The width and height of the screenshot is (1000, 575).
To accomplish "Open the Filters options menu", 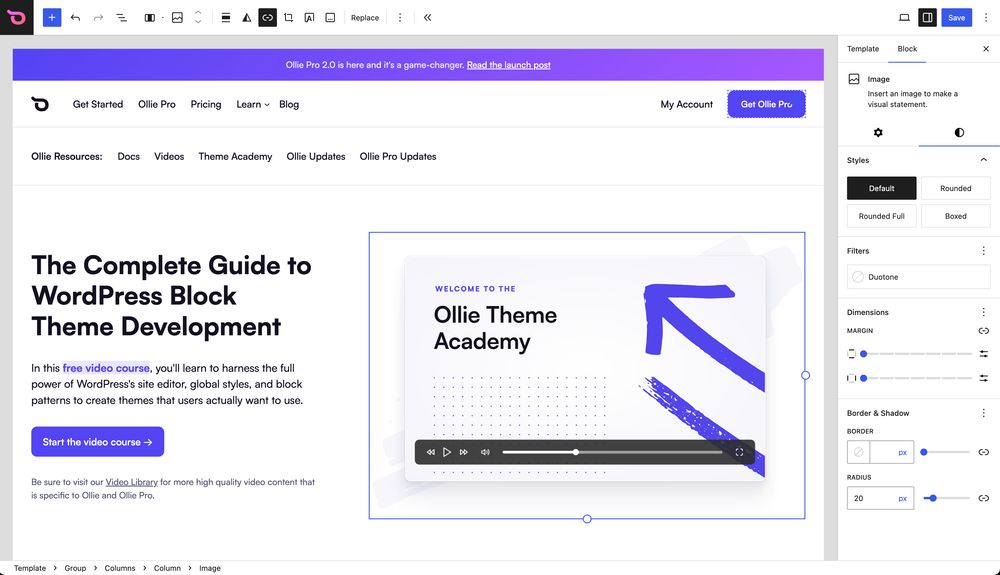I will (x=983, y=251).
